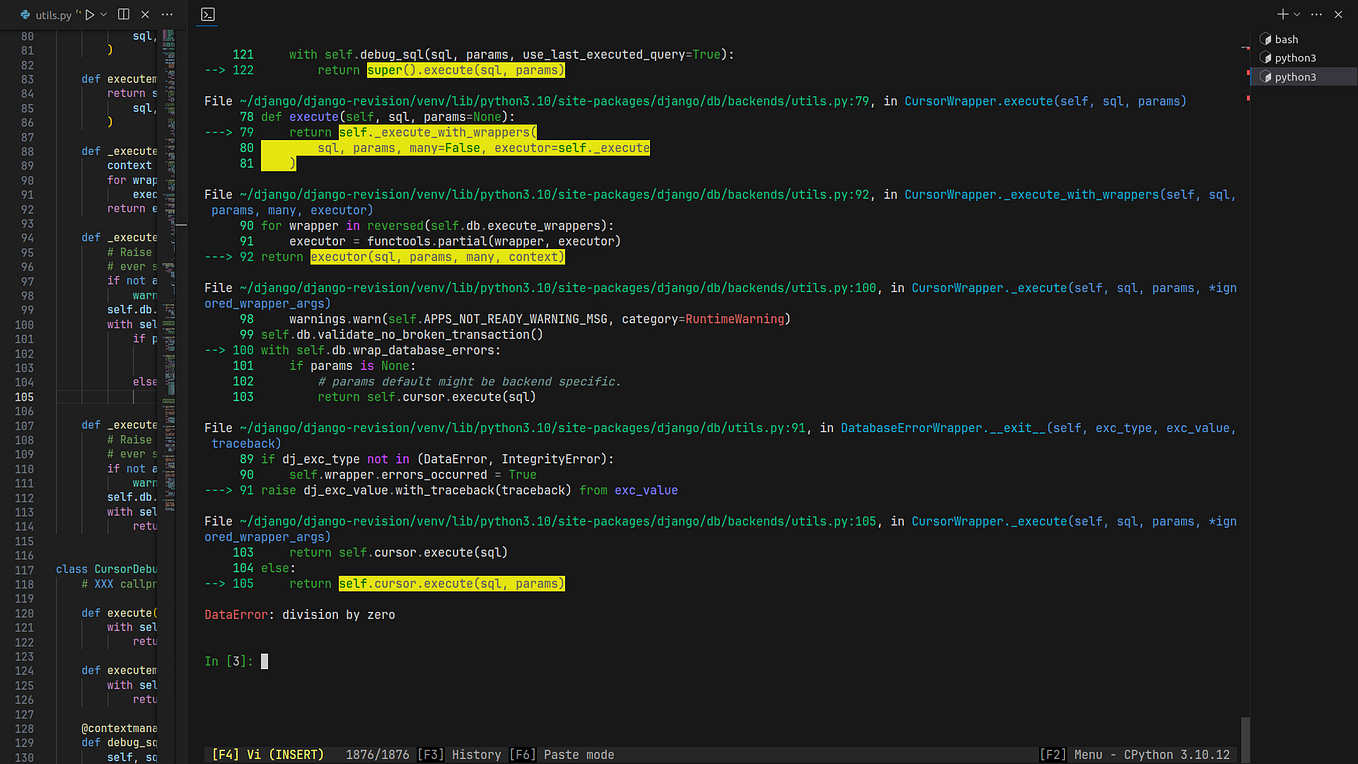The image size is (1358, 764).
Task: Split the editor with the Split Editor icon
Action: [x=124, y=14]
